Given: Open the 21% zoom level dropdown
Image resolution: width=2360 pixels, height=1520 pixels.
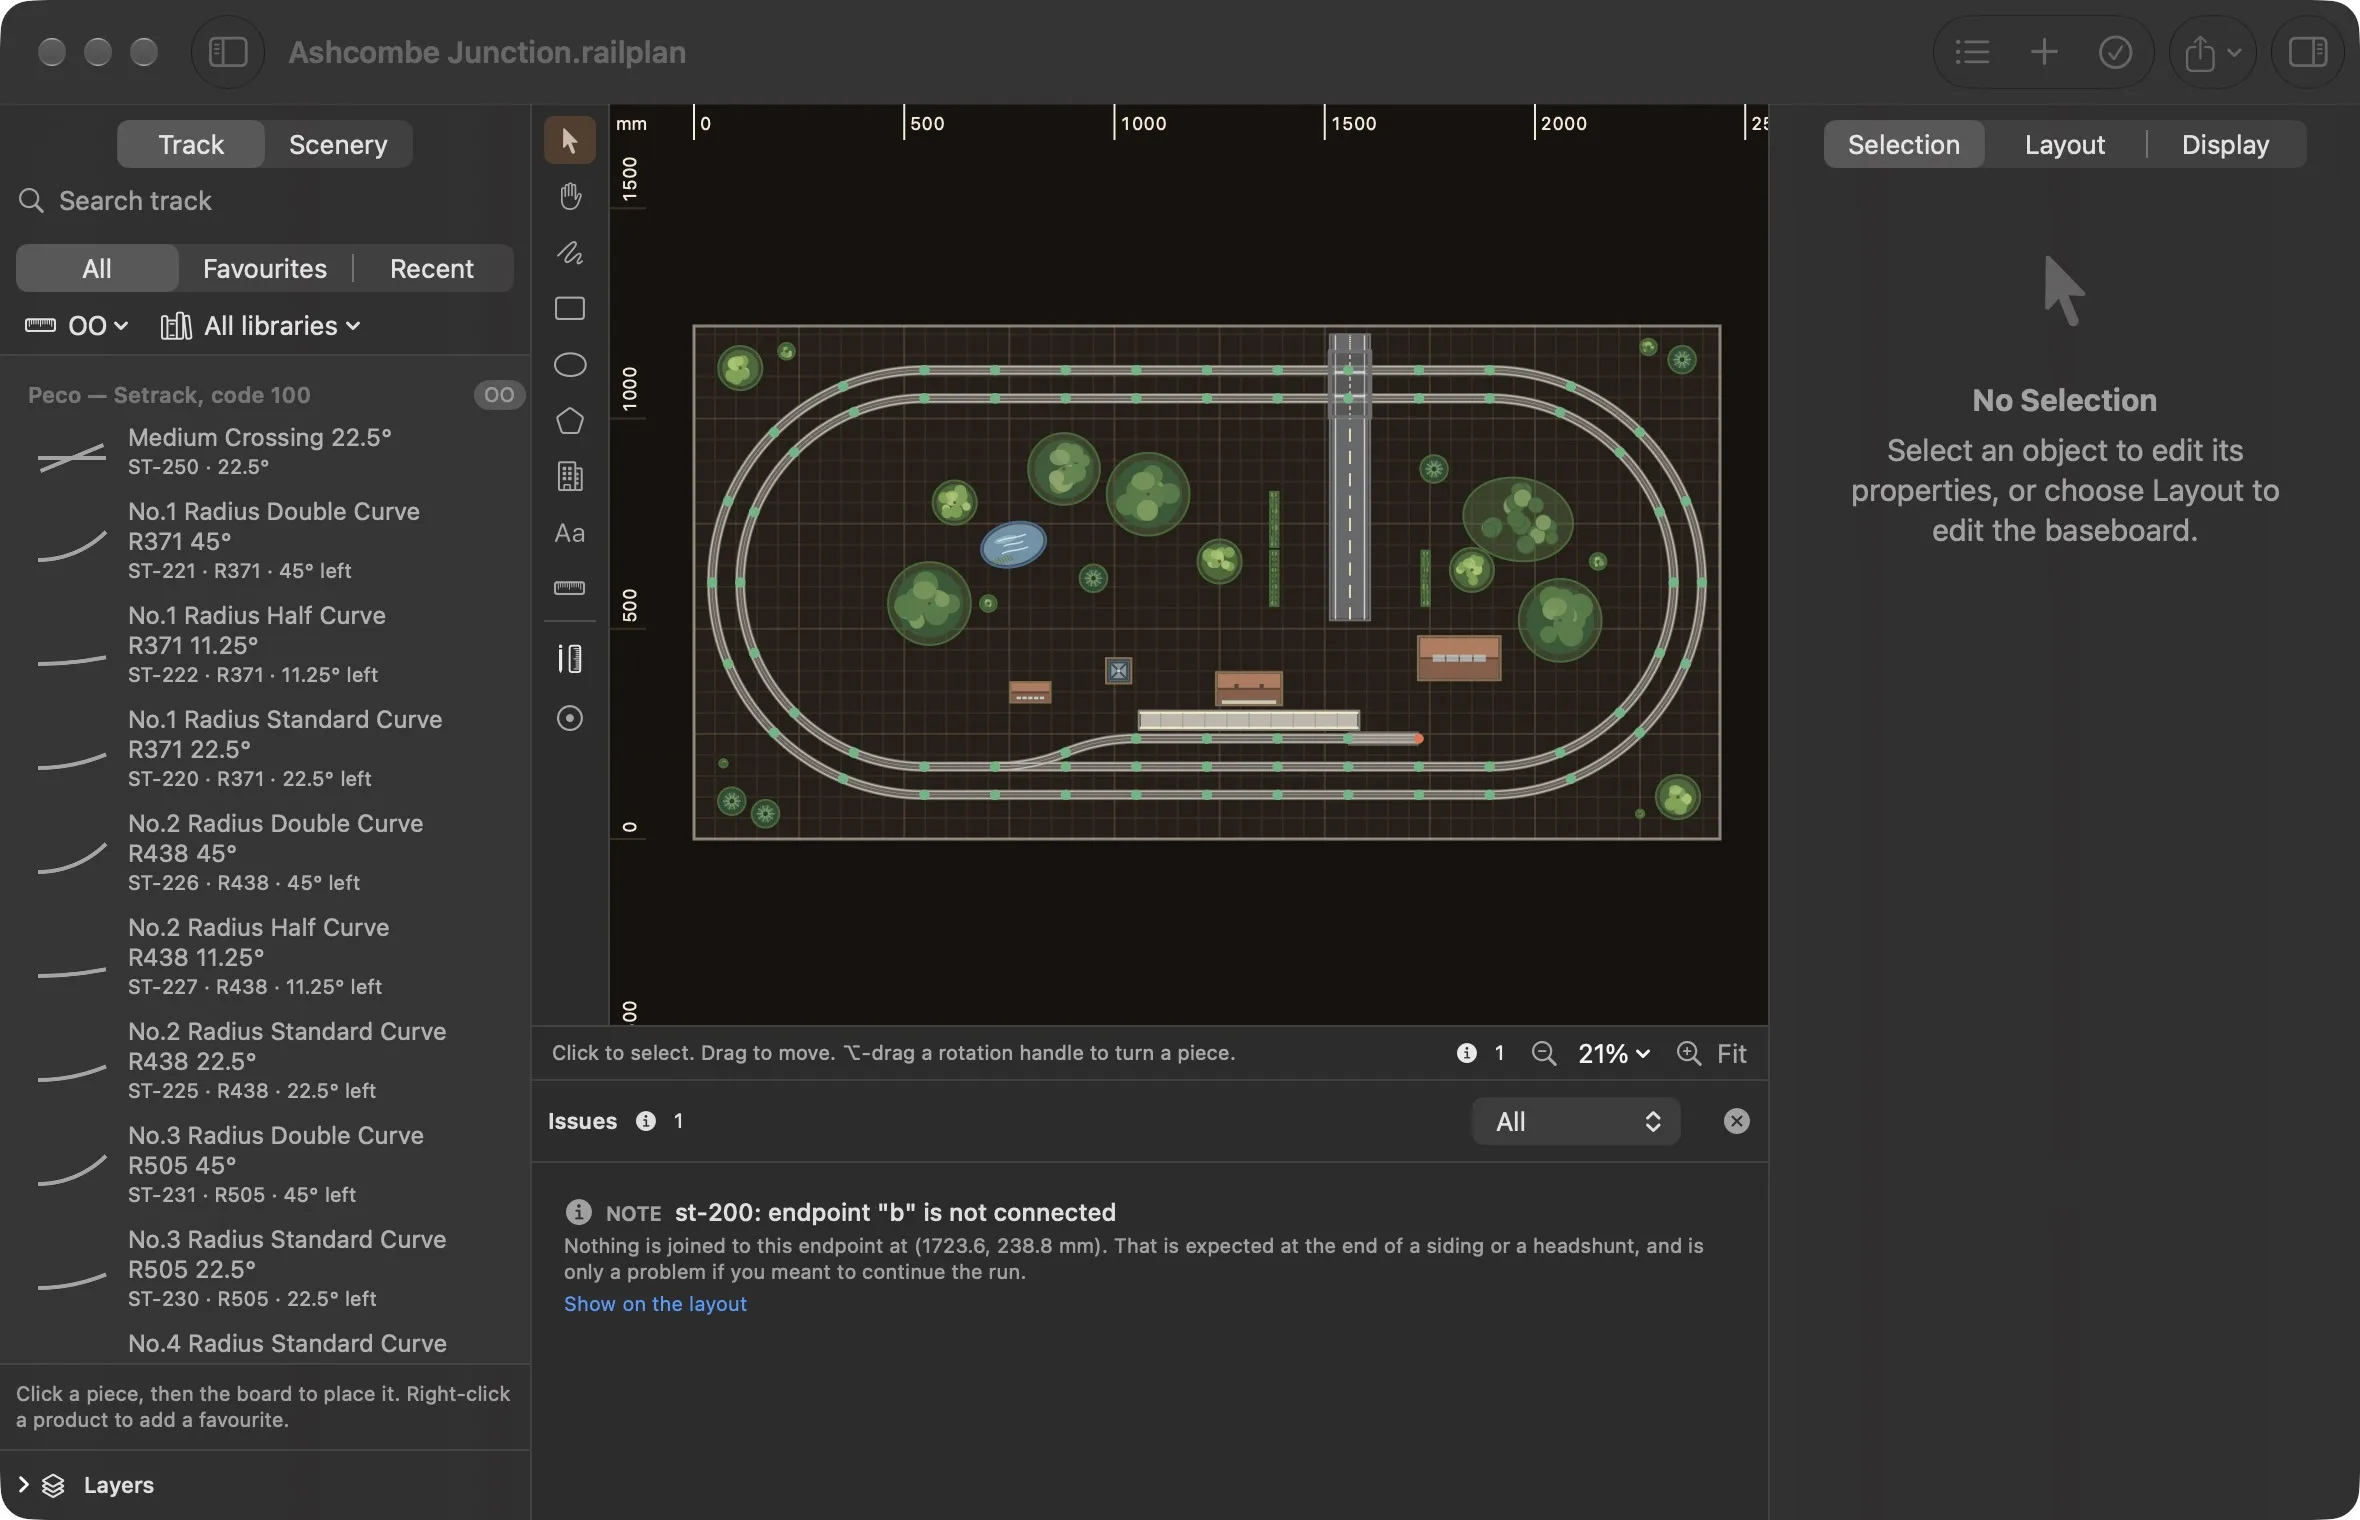Looking at the screenshot, I should coord(1613,1053).
